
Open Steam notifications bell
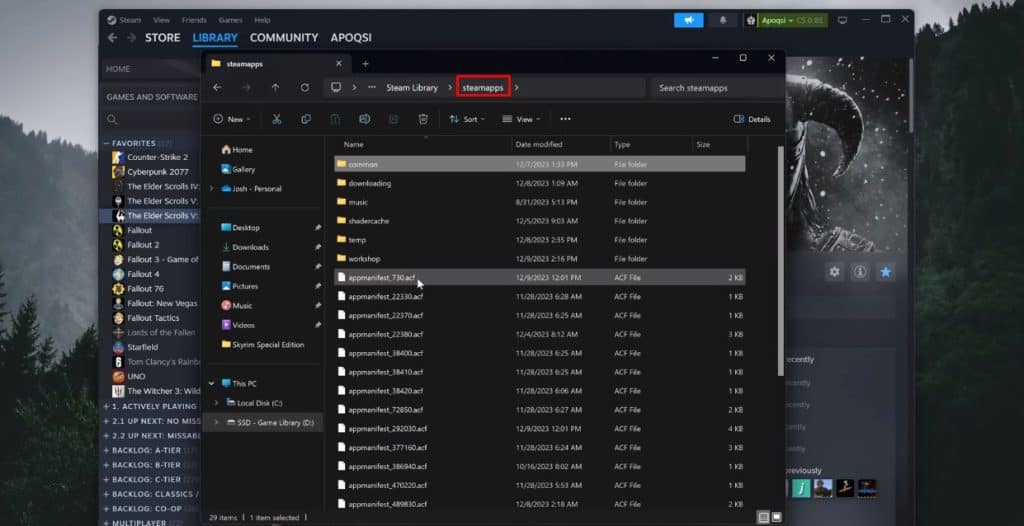[x=723, y=20]
